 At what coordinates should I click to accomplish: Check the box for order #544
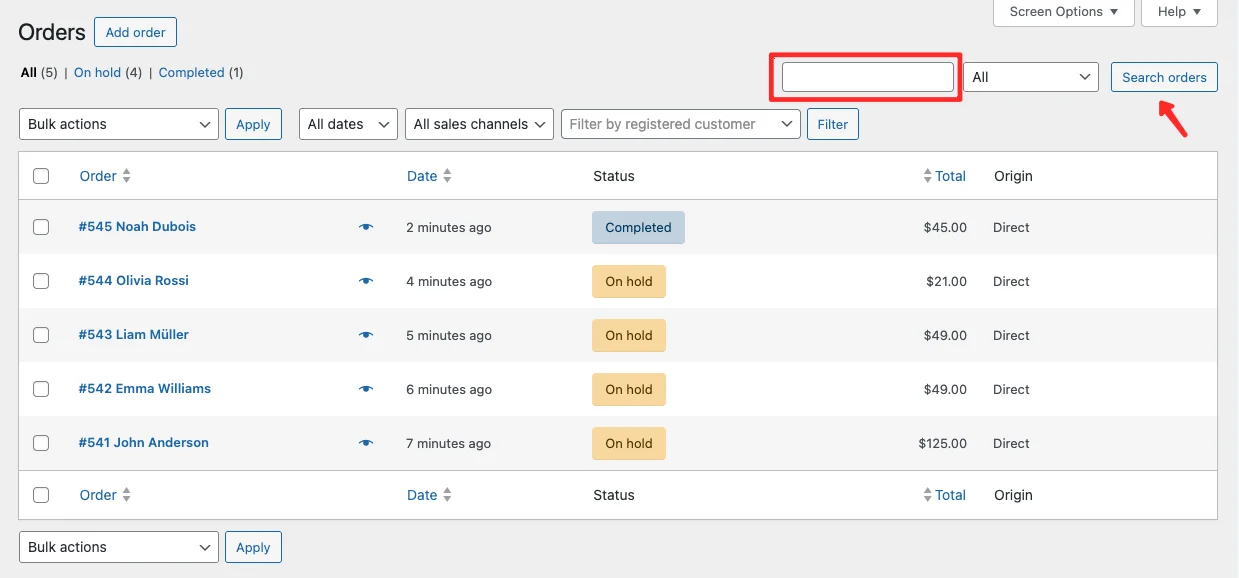41,281
